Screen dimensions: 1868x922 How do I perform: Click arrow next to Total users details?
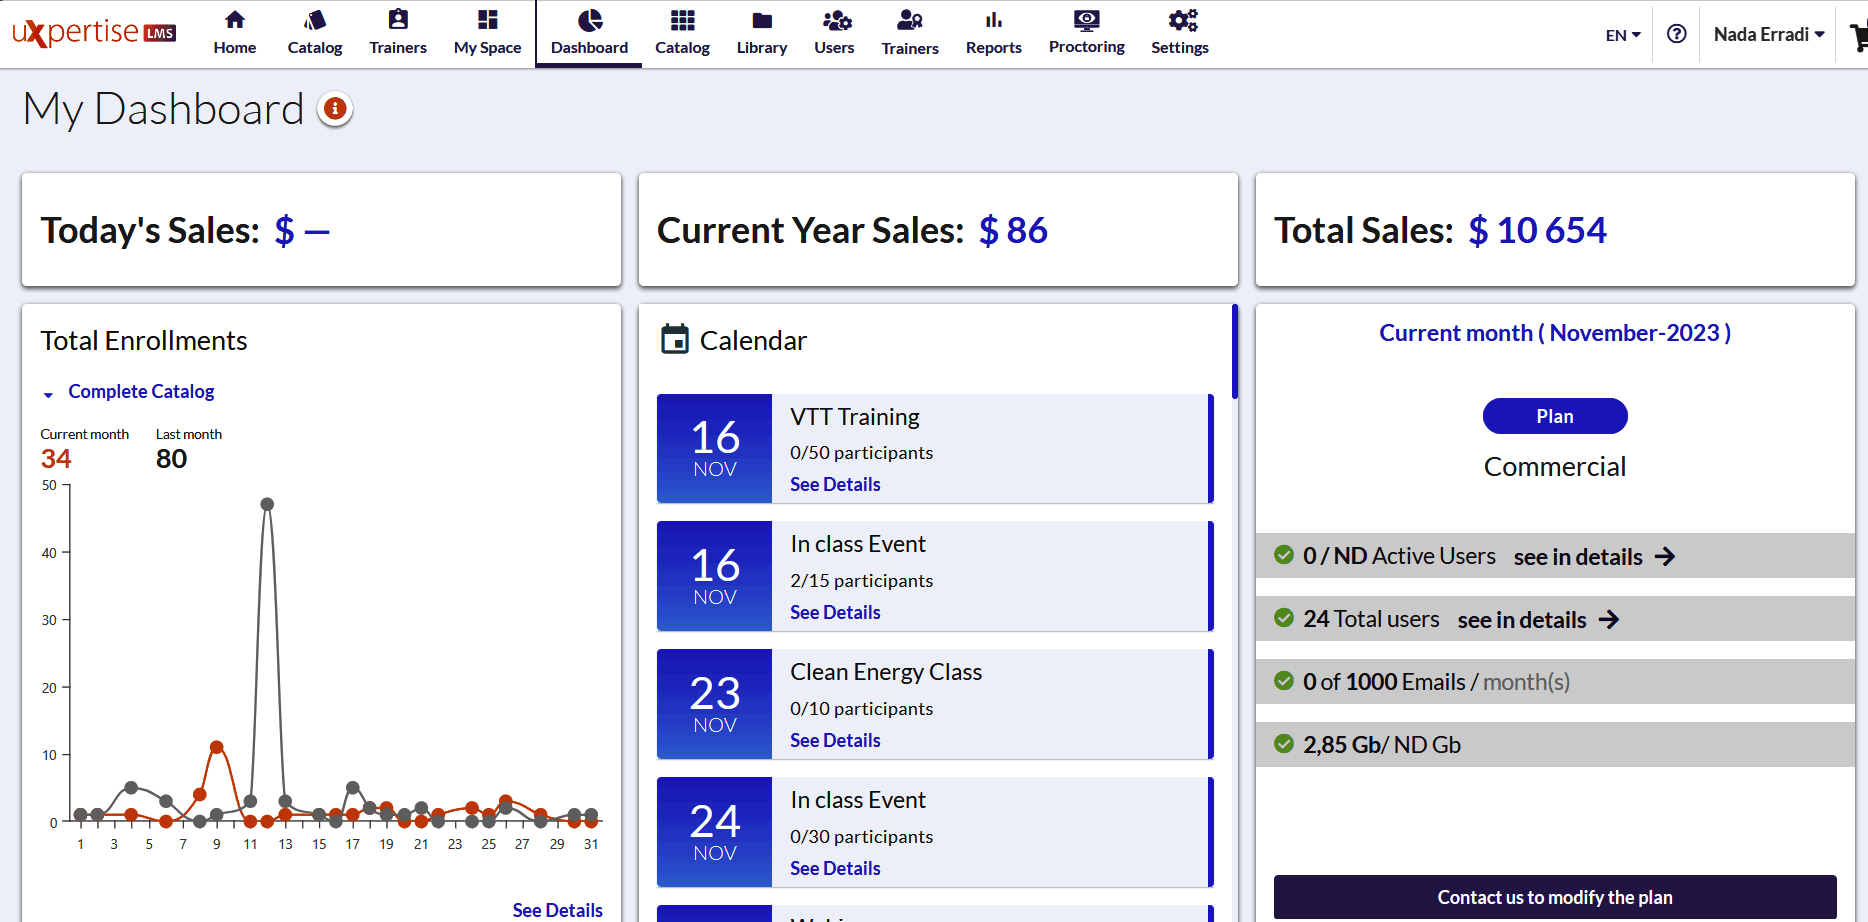[x=1609, y=619]
